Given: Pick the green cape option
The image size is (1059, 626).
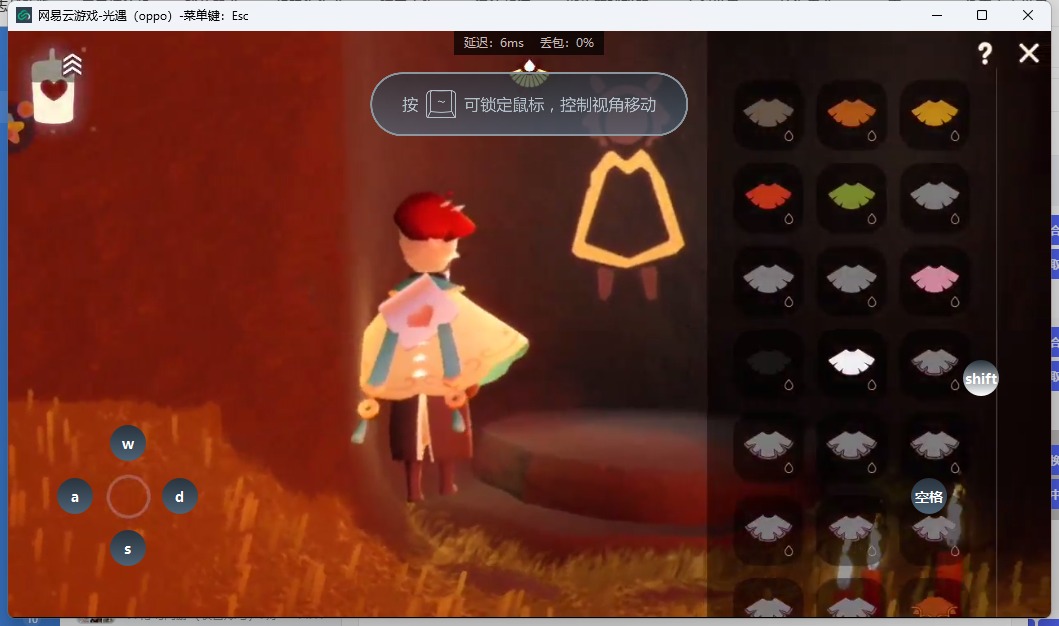Looking at the screenshot, I should (851, 196).
